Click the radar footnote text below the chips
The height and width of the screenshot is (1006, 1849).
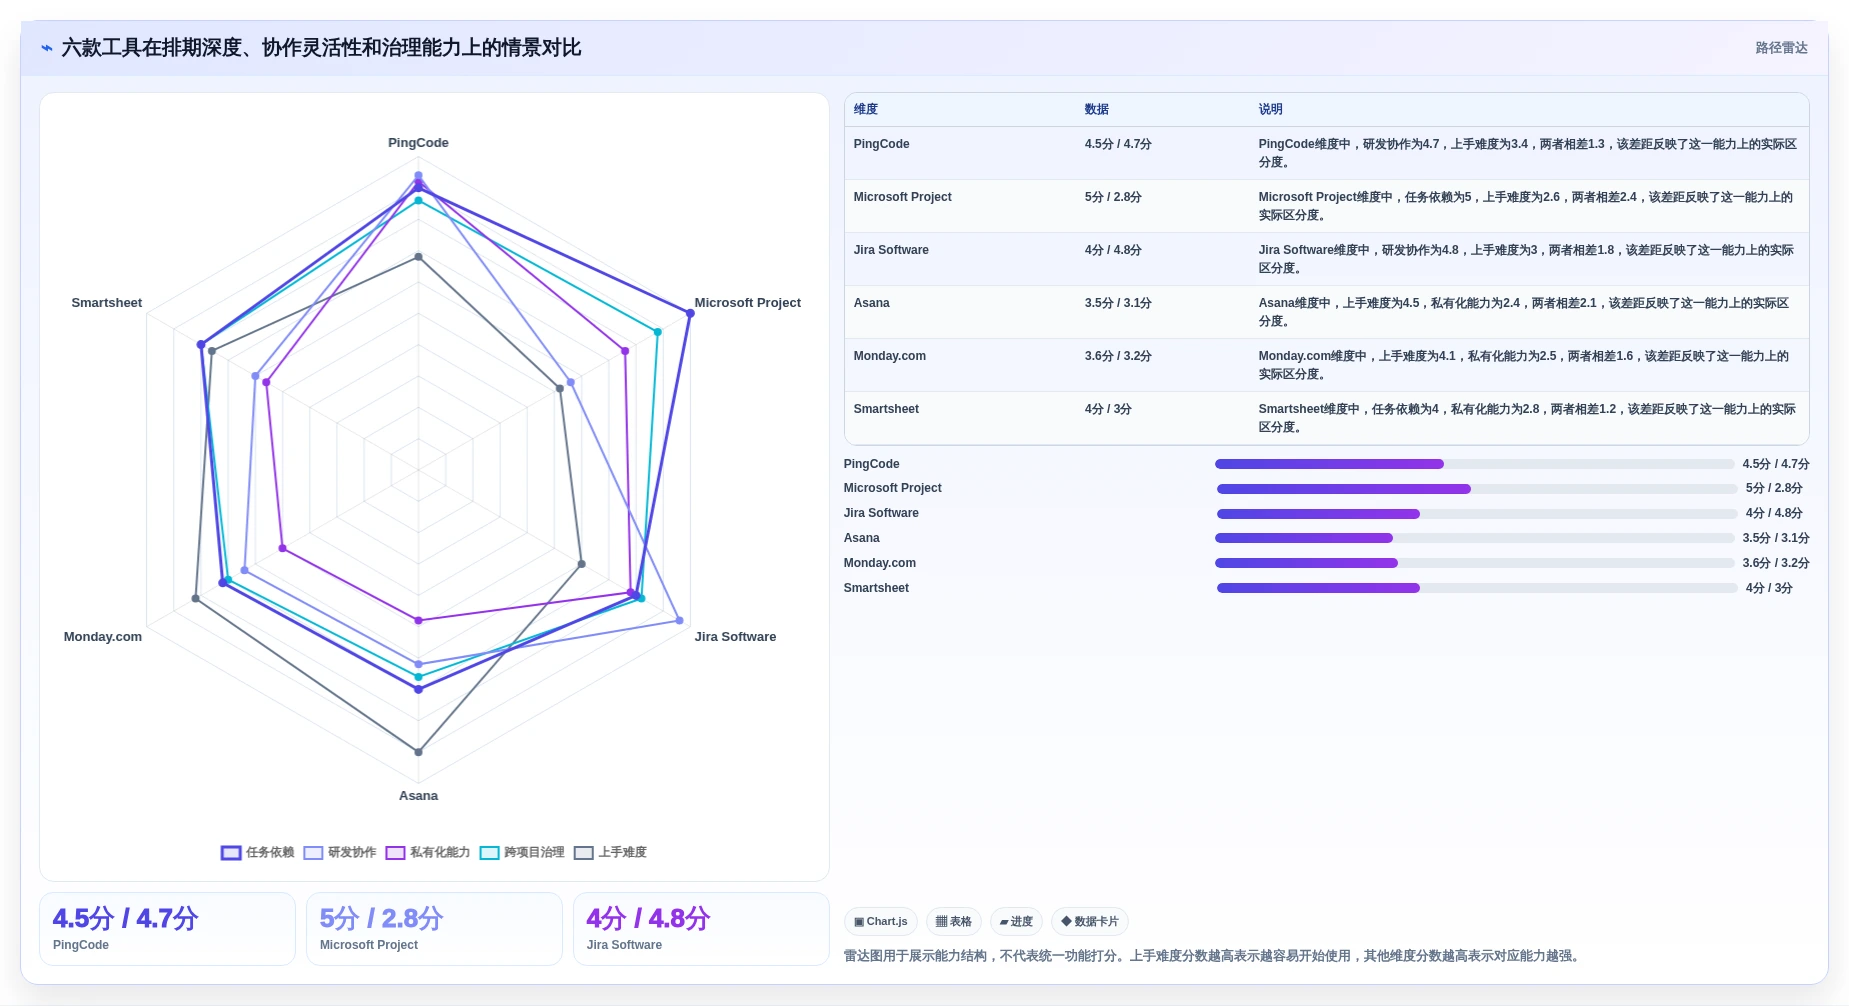tap(1213, 956)
